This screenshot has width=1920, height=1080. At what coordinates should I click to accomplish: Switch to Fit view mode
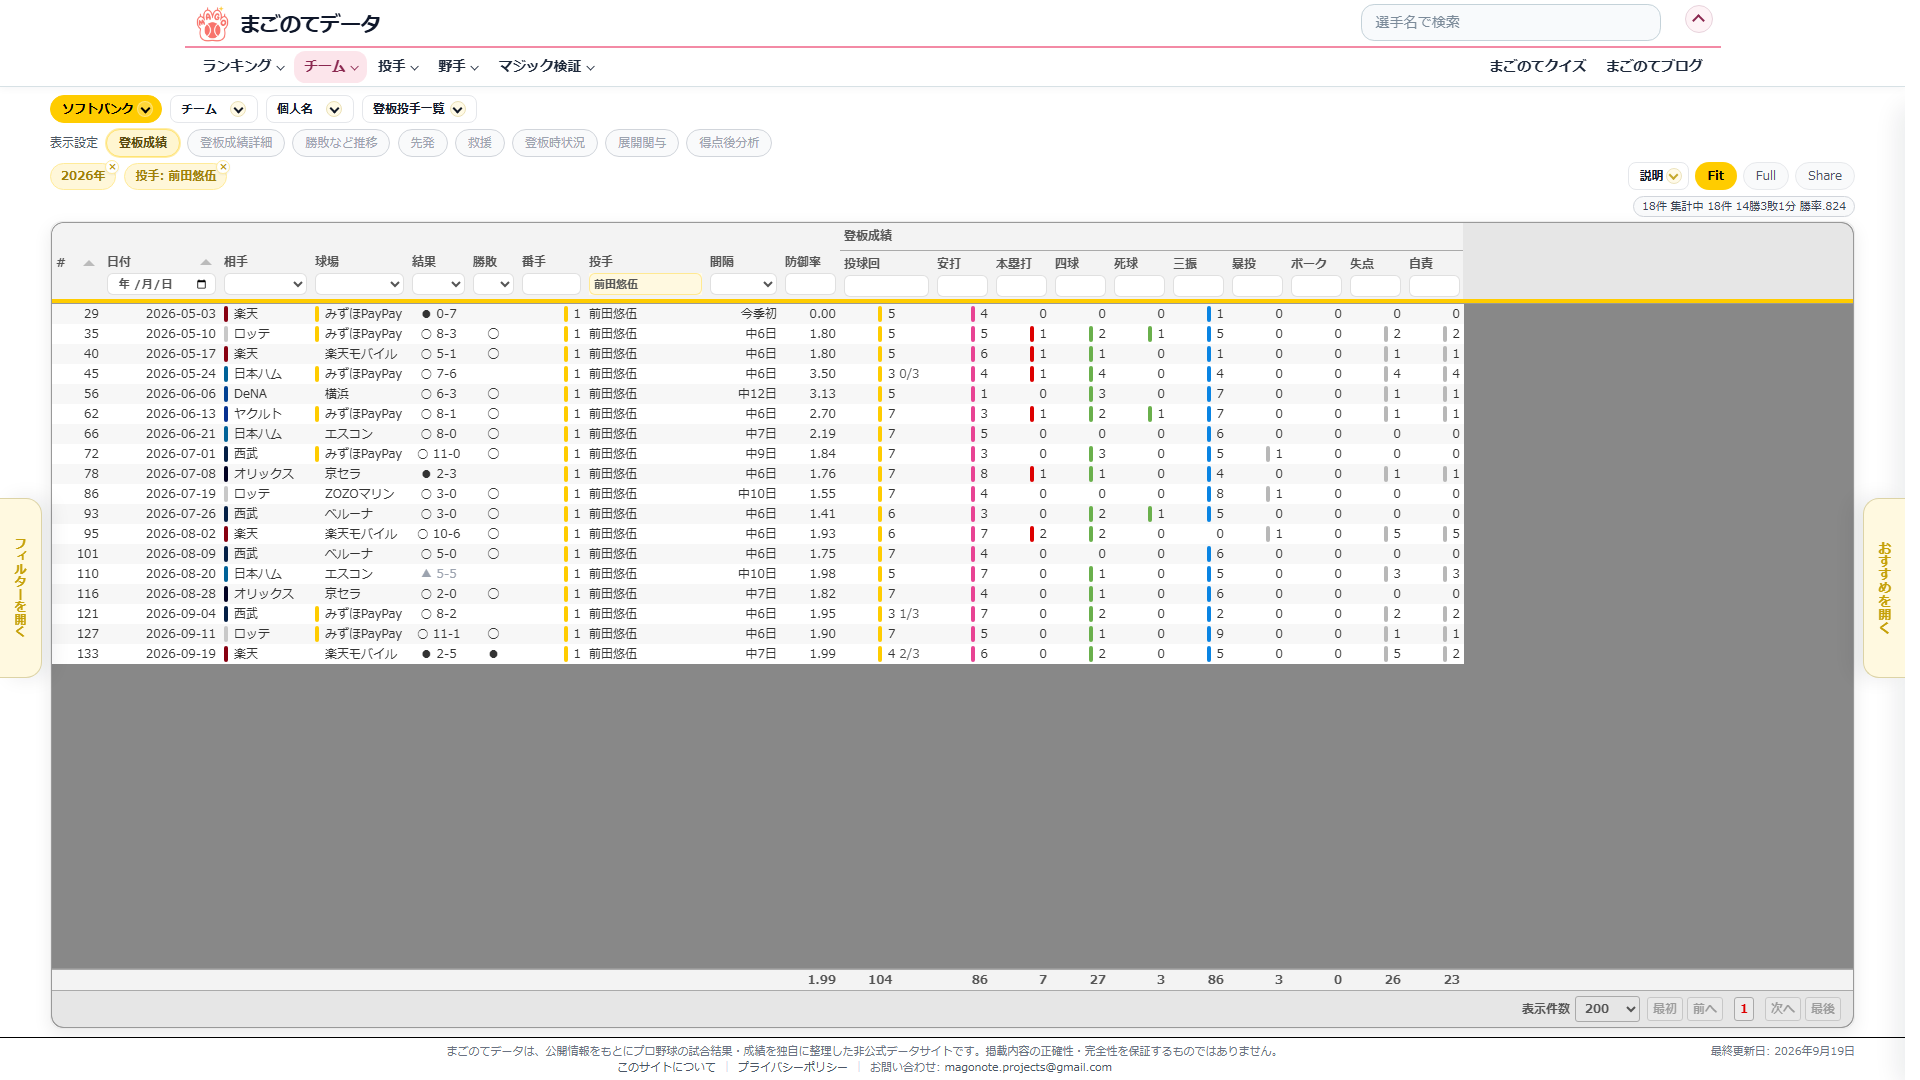tap(1715, 176)
